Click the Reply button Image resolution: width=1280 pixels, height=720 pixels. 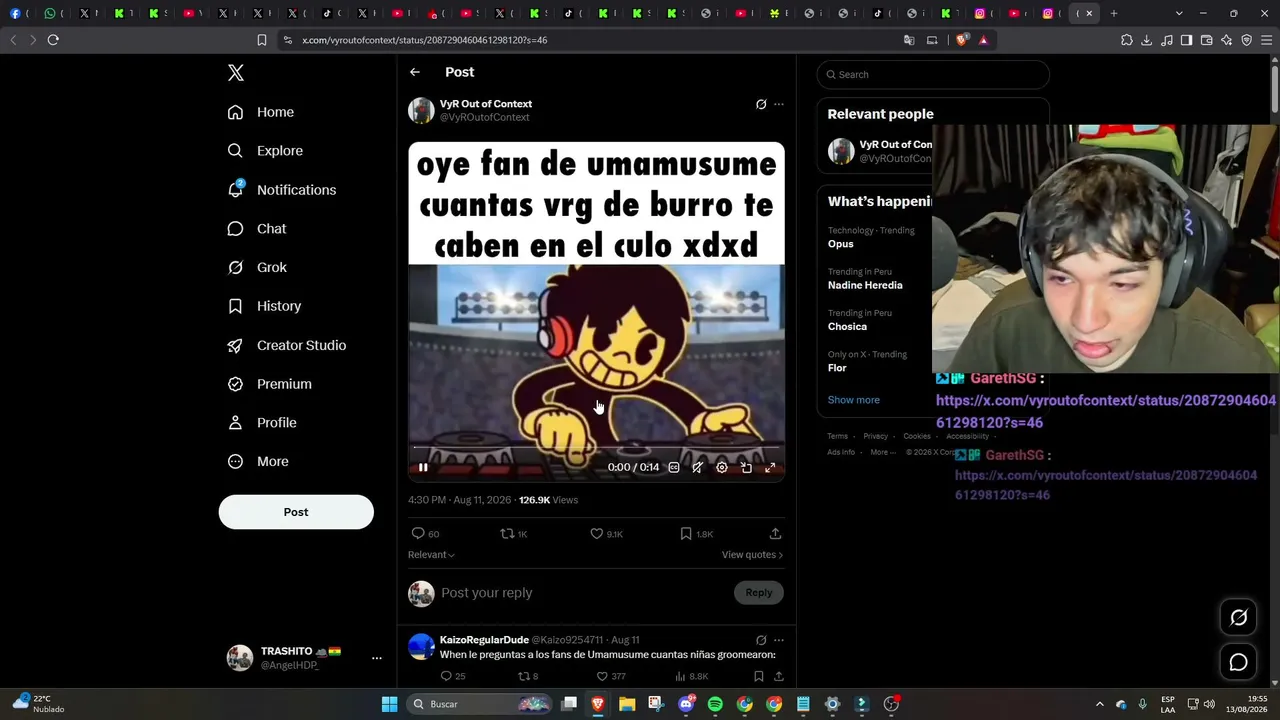coord(759,593)
